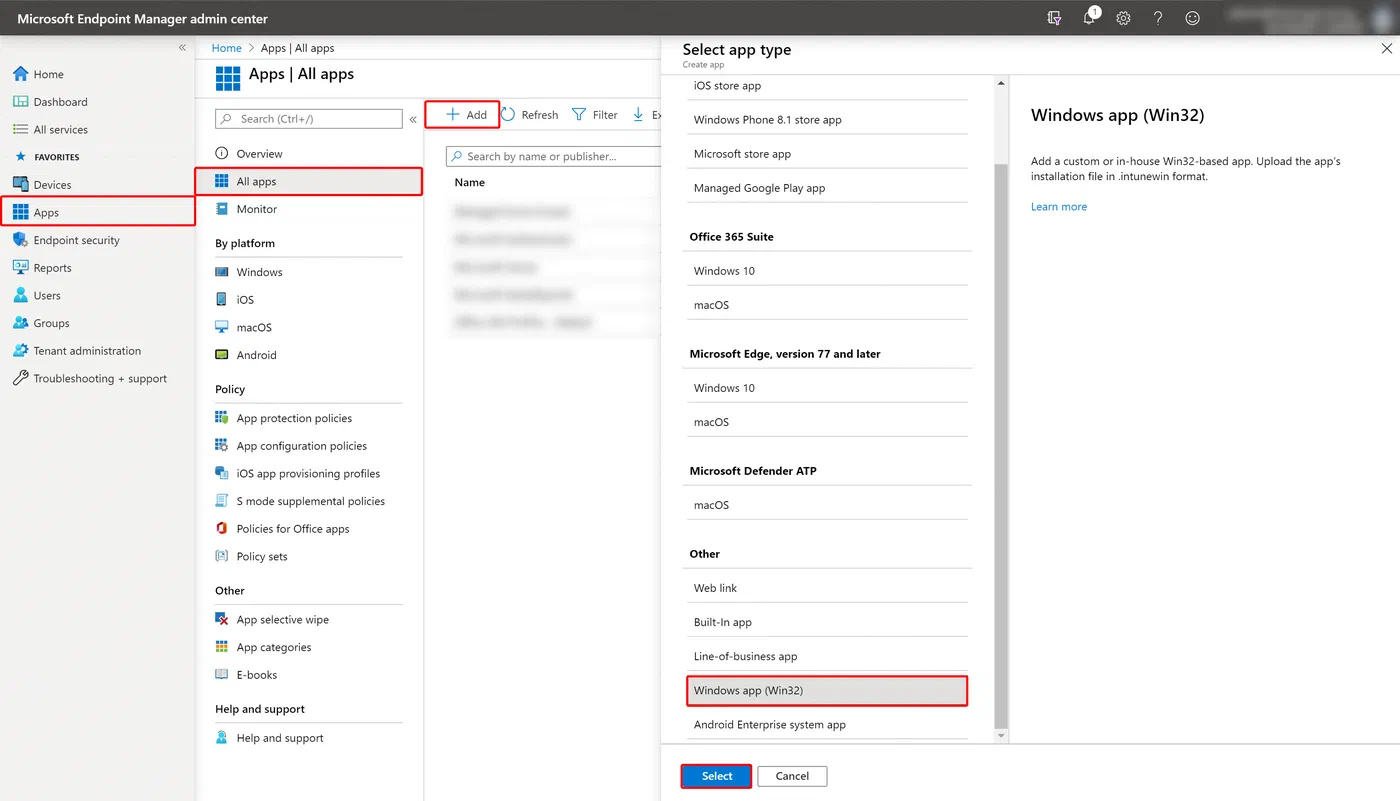Screen dimensions: 1400x801
Task: Click in the Search (Ctrl+/) field
Action: pos(309,119)
